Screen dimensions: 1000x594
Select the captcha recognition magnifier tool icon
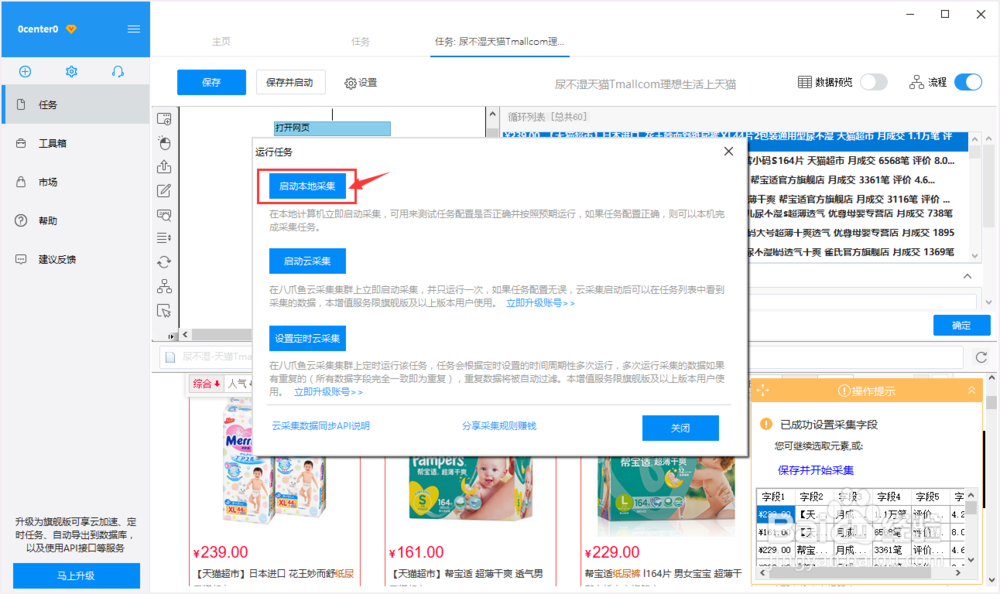coord(164,215)
